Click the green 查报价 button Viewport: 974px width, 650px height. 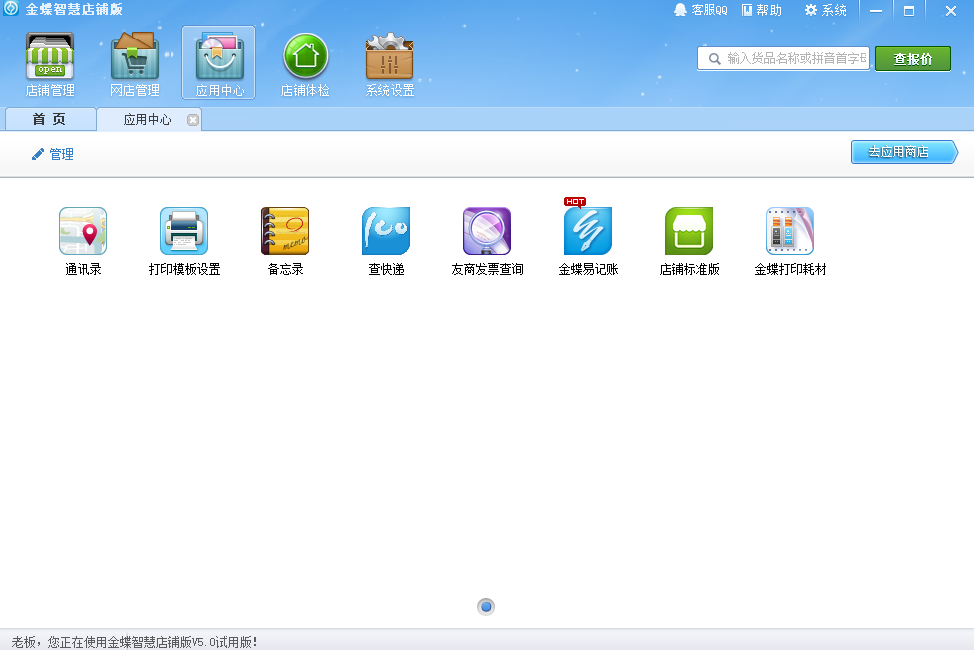tap(913, 58)
